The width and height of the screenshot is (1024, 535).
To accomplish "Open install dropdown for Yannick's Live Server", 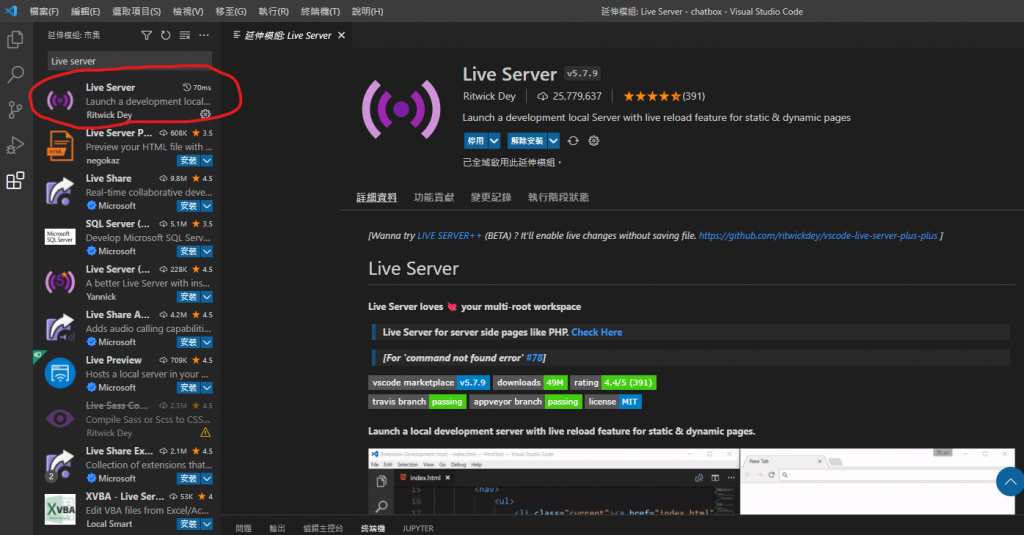I will (207, 297).
